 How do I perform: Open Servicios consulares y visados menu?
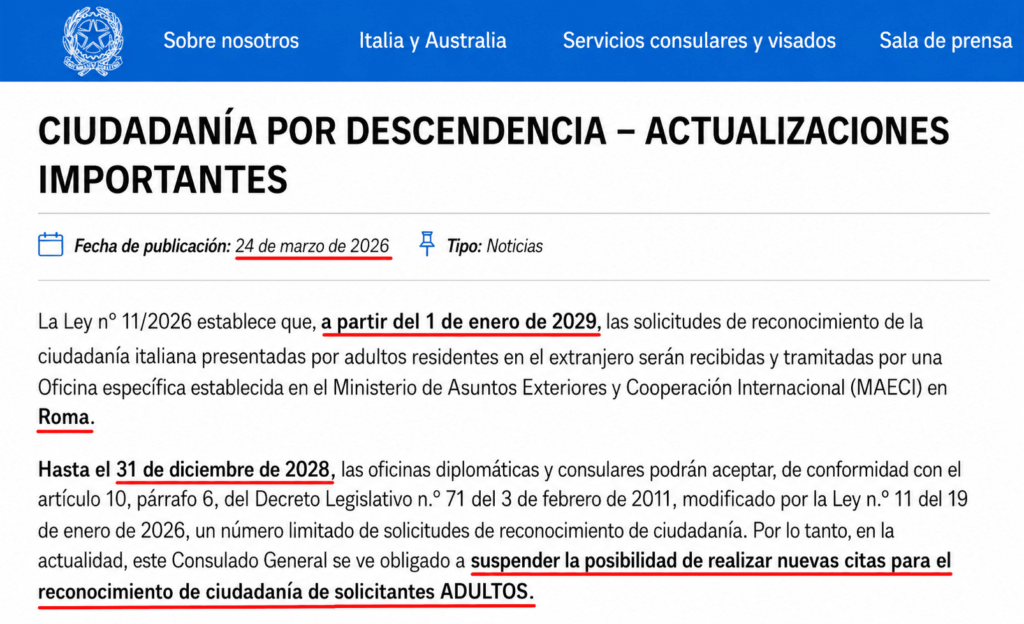[x=699, y=40]
